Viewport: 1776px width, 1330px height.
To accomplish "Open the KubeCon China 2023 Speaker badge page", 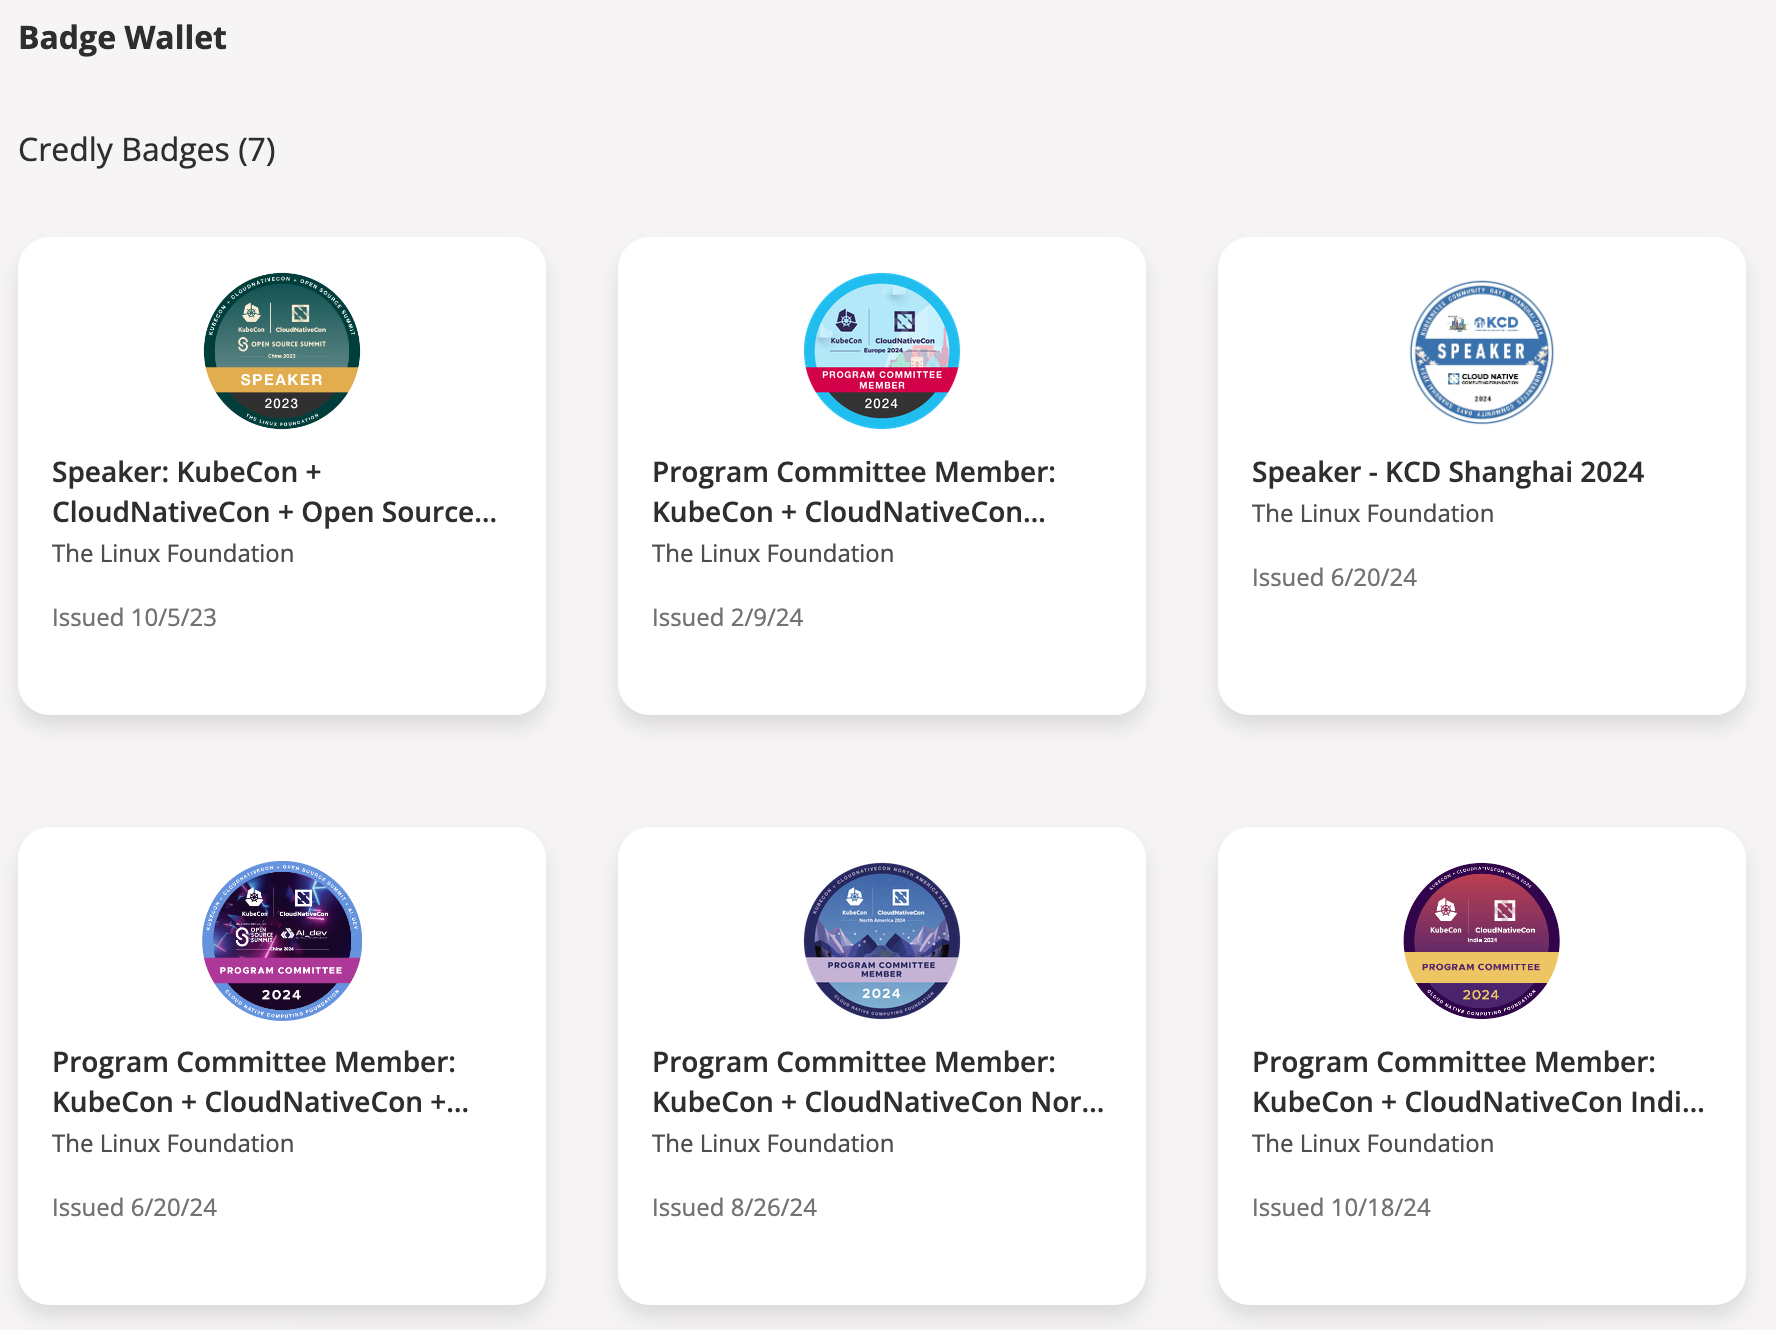I will (x=275, y=491).
